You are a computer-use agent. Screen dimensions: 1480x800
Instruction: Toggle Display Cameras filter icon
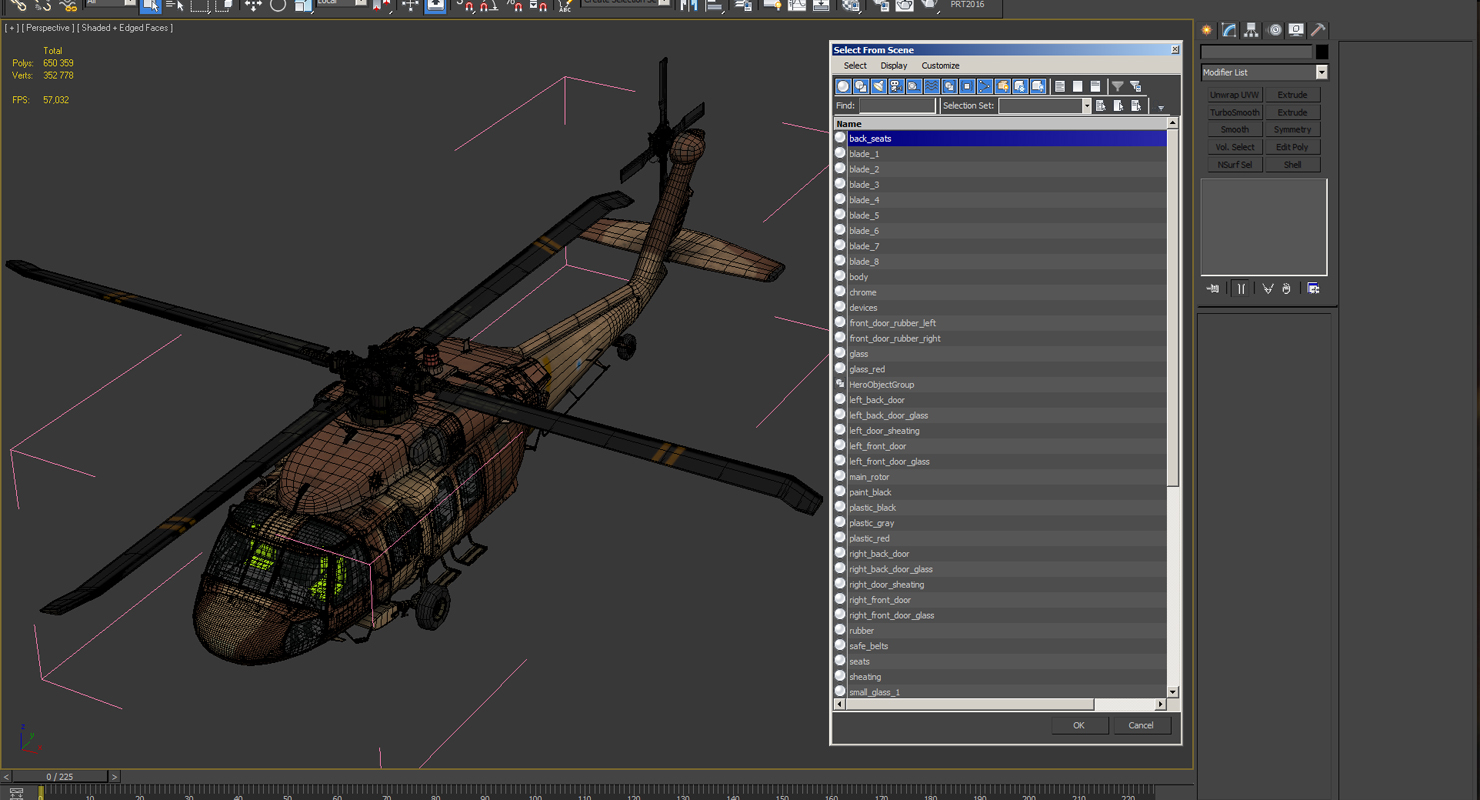[896, 87]
